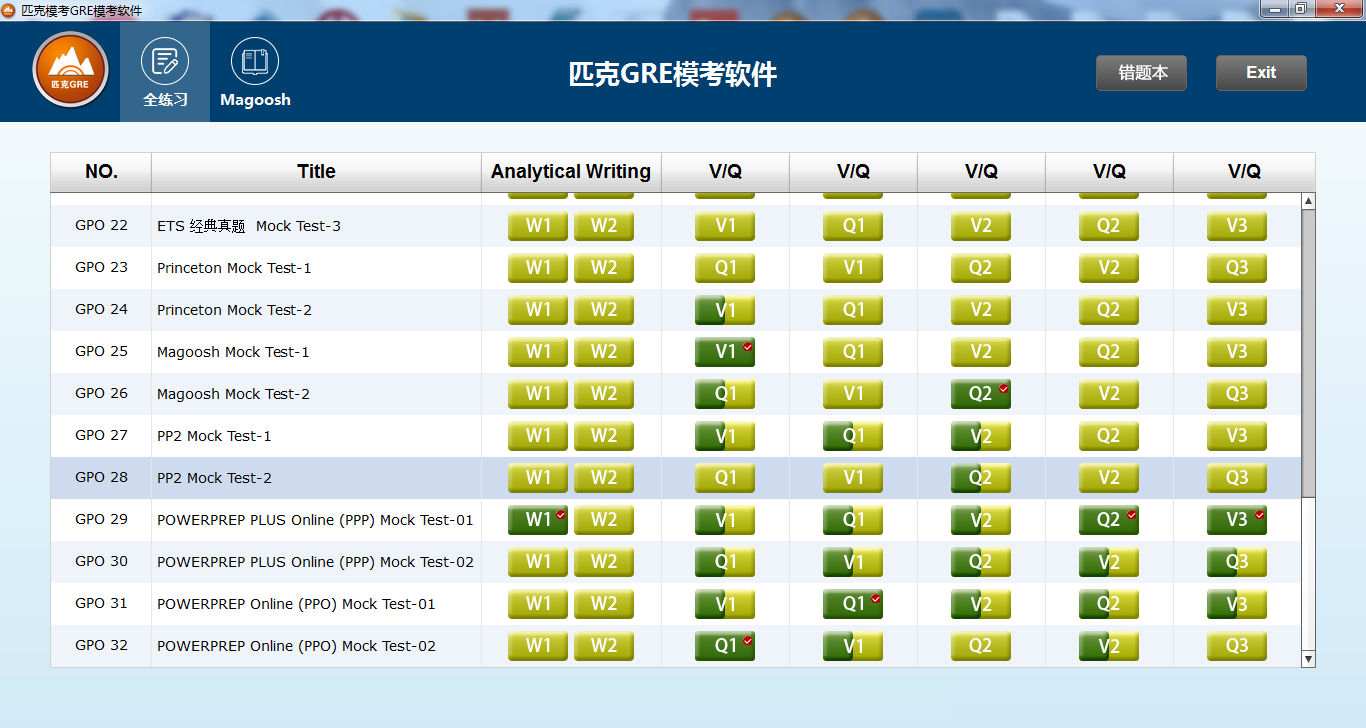Click the NO. column header
The height and width of the screenshot is (728, 1366).
pyautogui.click(x=101, y=172)
